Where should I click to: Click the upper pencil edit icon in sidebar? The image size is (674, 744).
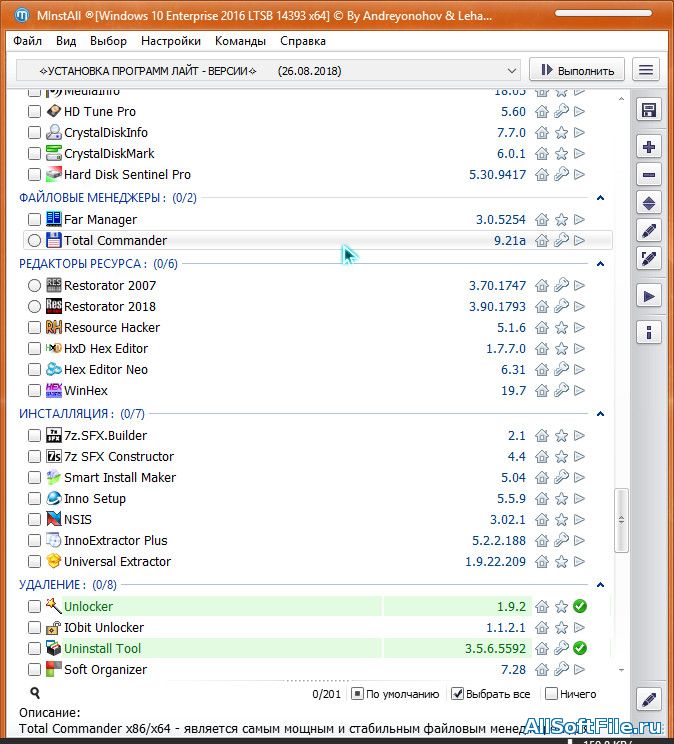(x=648, y=231)
